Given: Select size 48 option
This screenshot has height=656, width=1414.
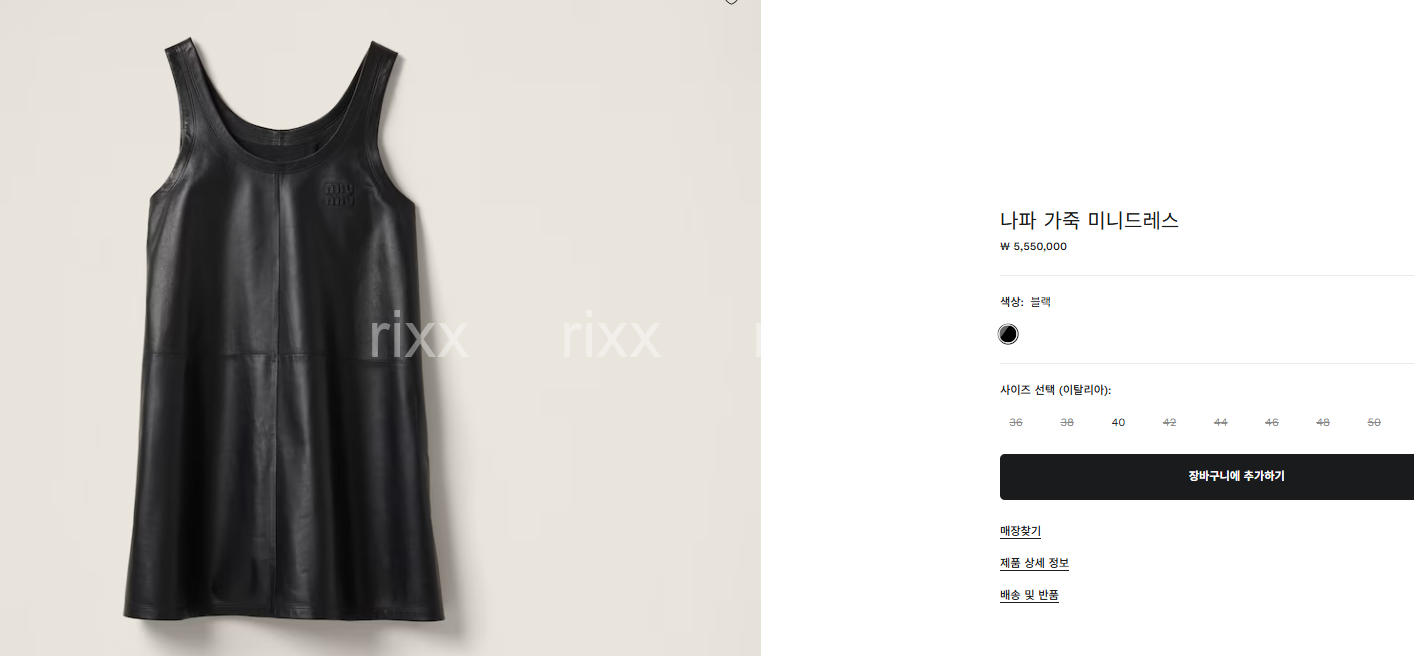Looking at the screenshot, I should [1323, 422].
